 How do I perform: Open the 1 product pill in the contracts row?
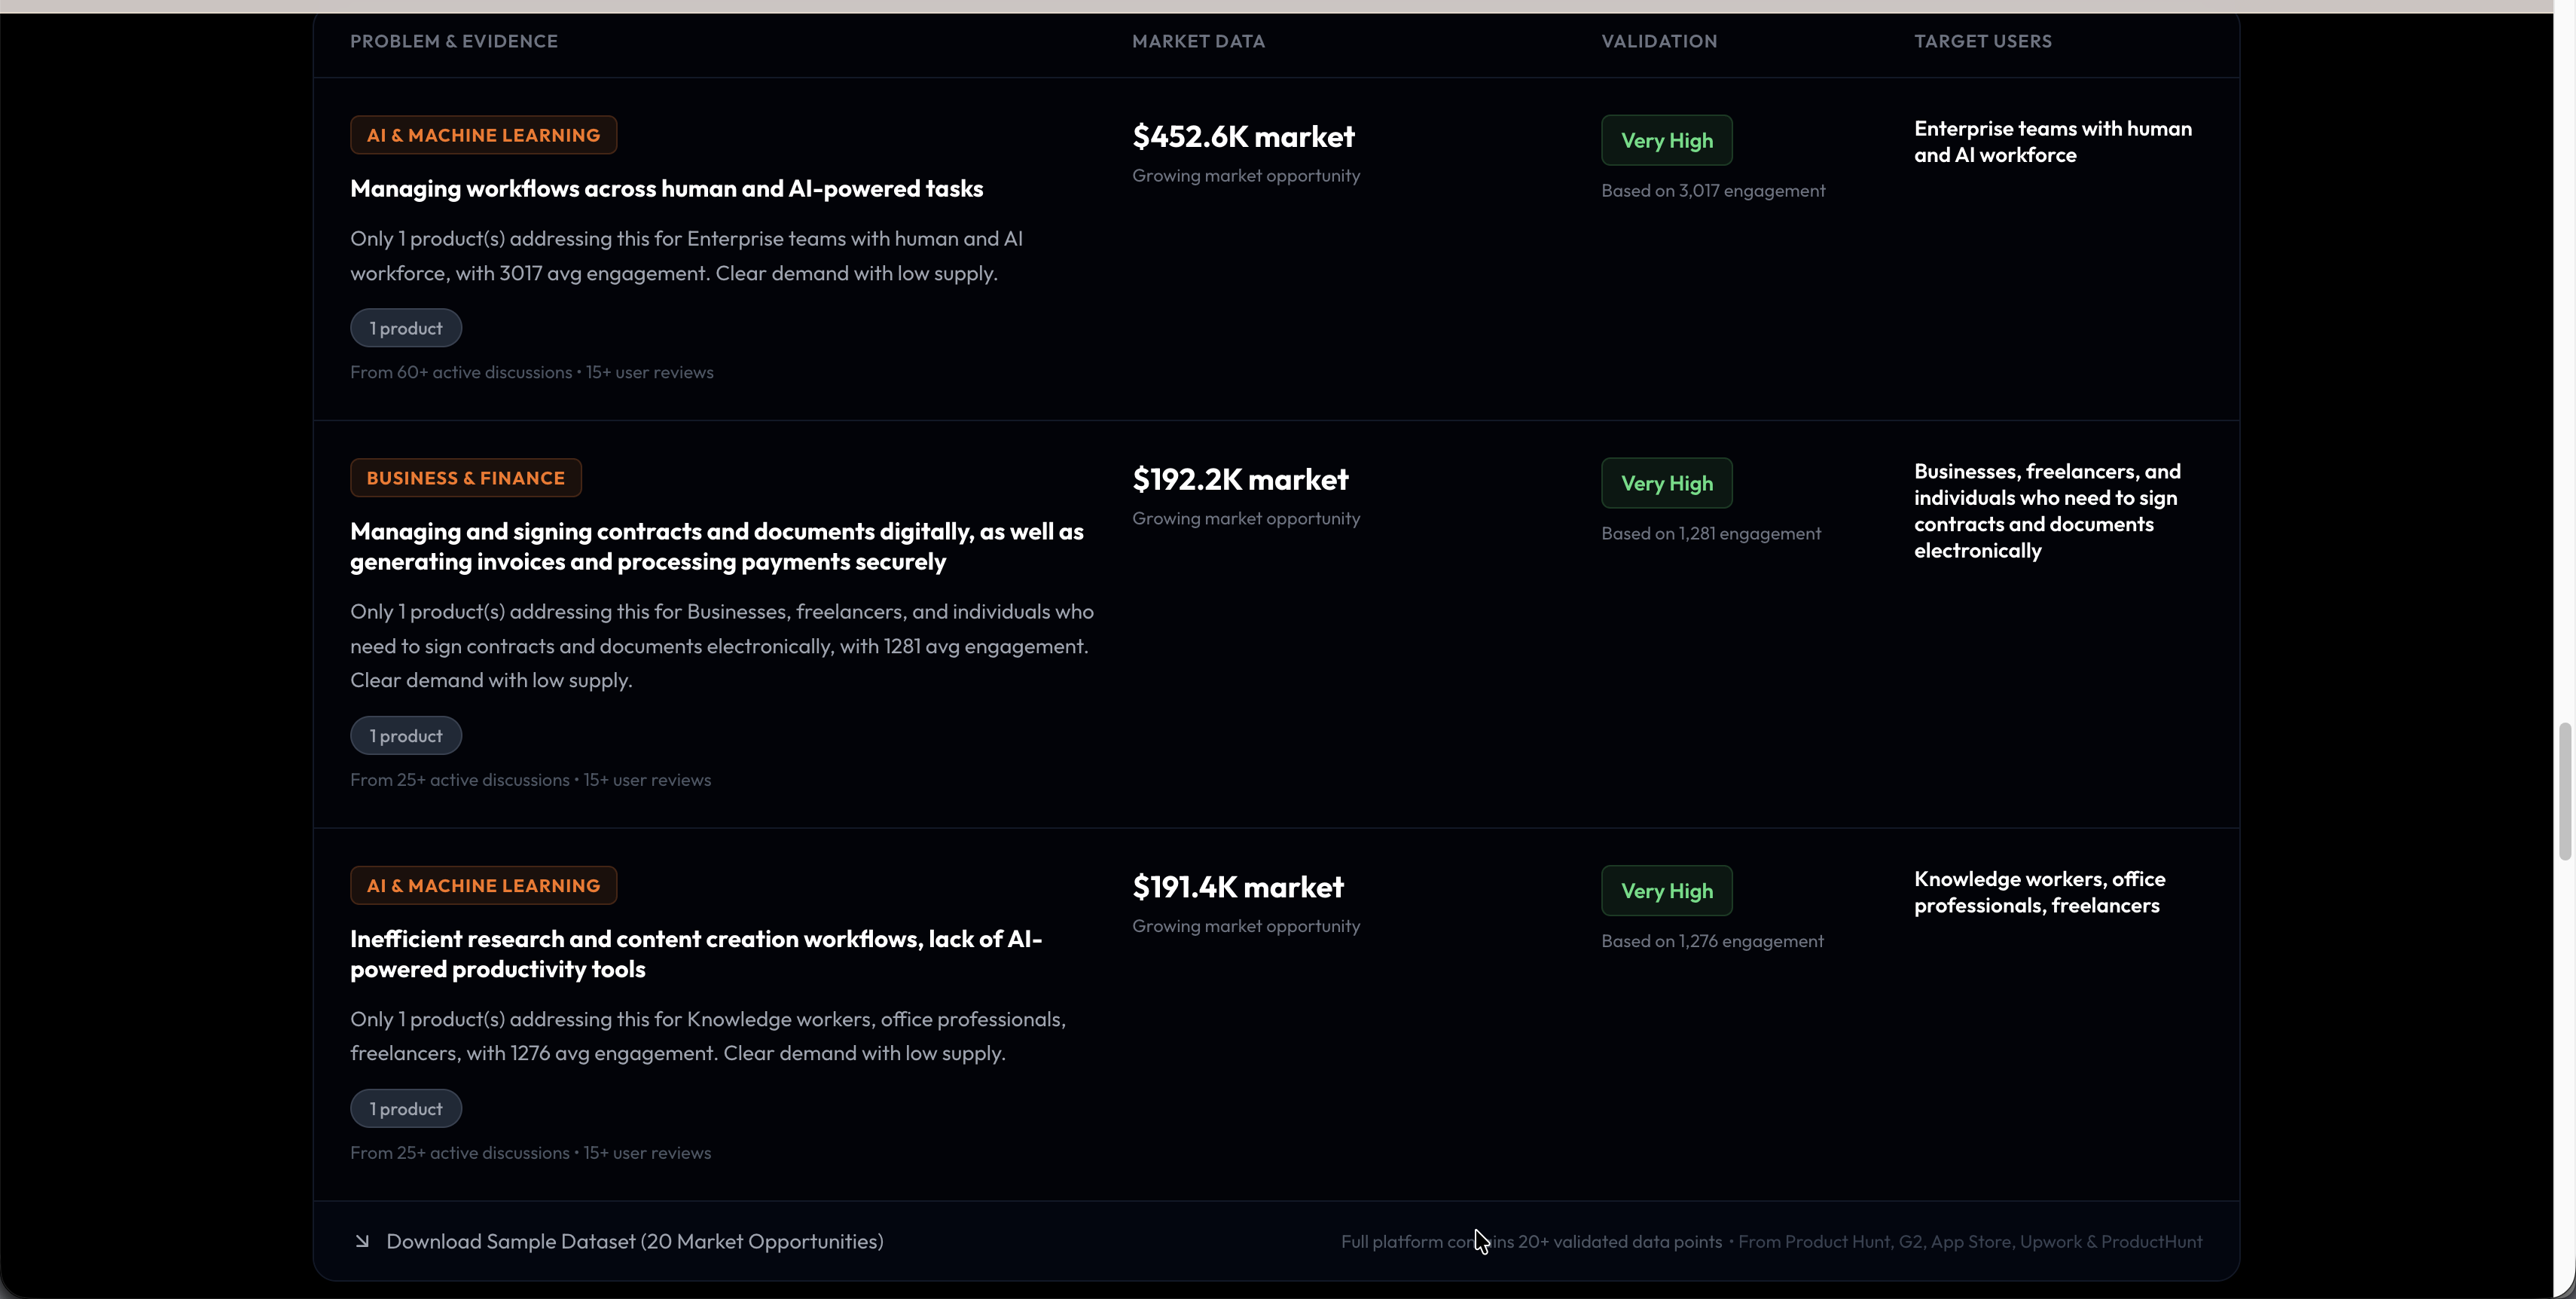click(x=405, y=735)
